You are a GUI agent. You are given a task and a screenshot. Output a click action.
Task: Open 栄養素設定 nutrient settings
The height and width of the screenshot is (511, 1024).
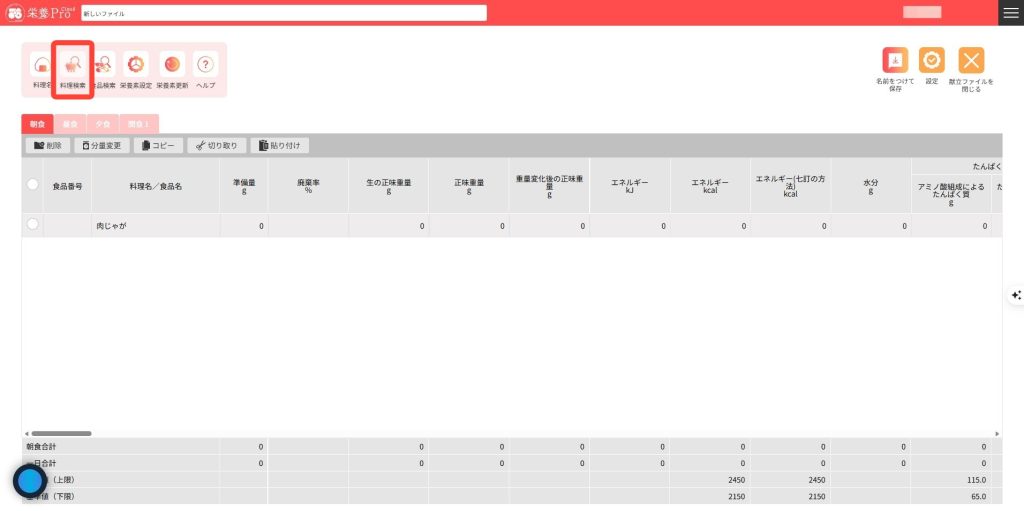tap(135, 67)
